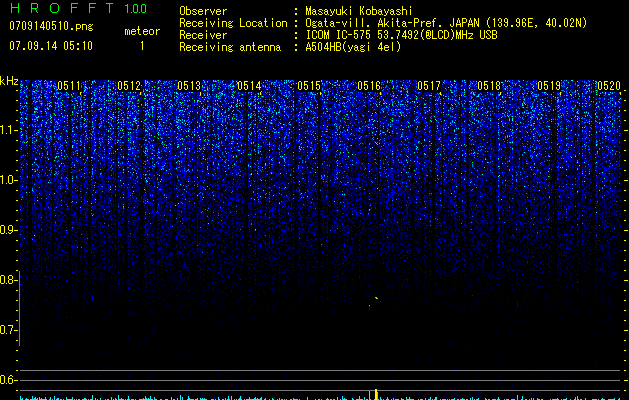The image size is (629, 400).
Task: Select the file name 0709140510.png
Action: click(51, 26)
